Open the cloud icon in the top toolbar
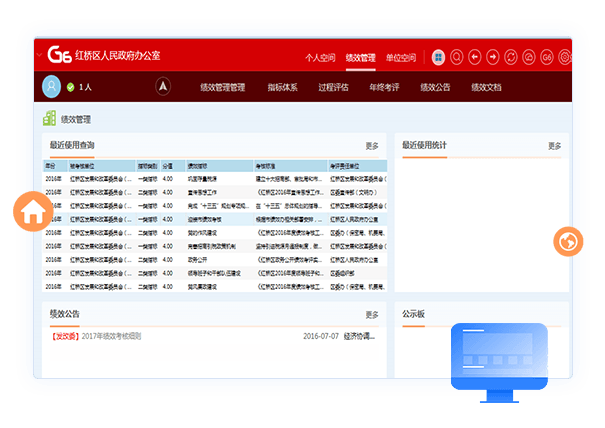Image resolution: width=605 pixels, height=428 pixels. click(529, 58)
